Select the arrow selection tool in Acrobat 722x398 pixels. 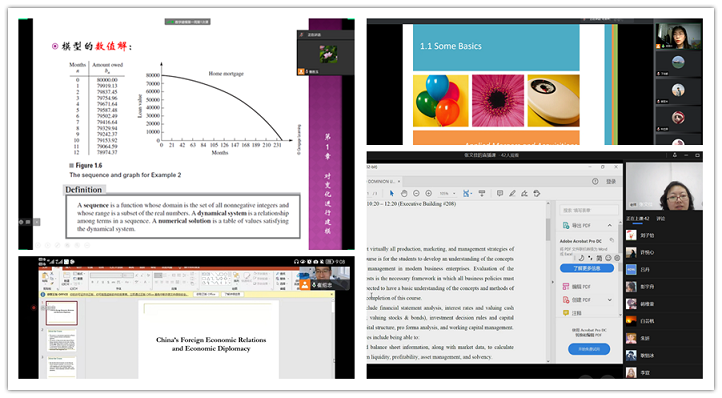[391, 193]
